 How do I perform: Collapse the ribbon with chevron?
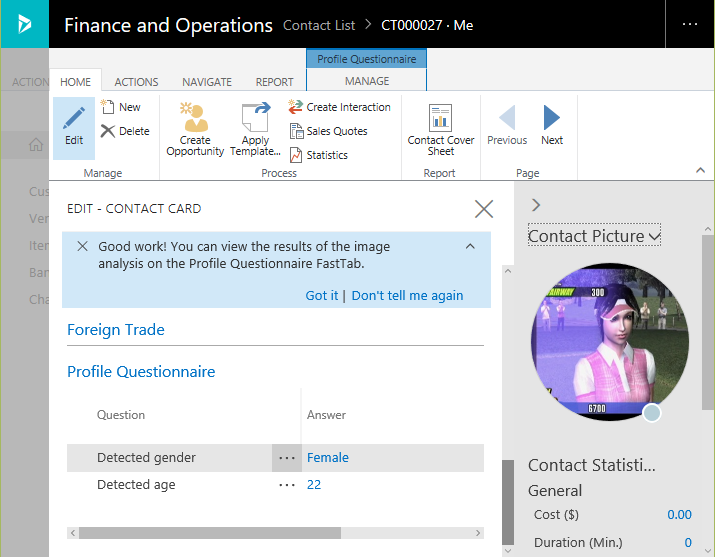tap(700, 170)
